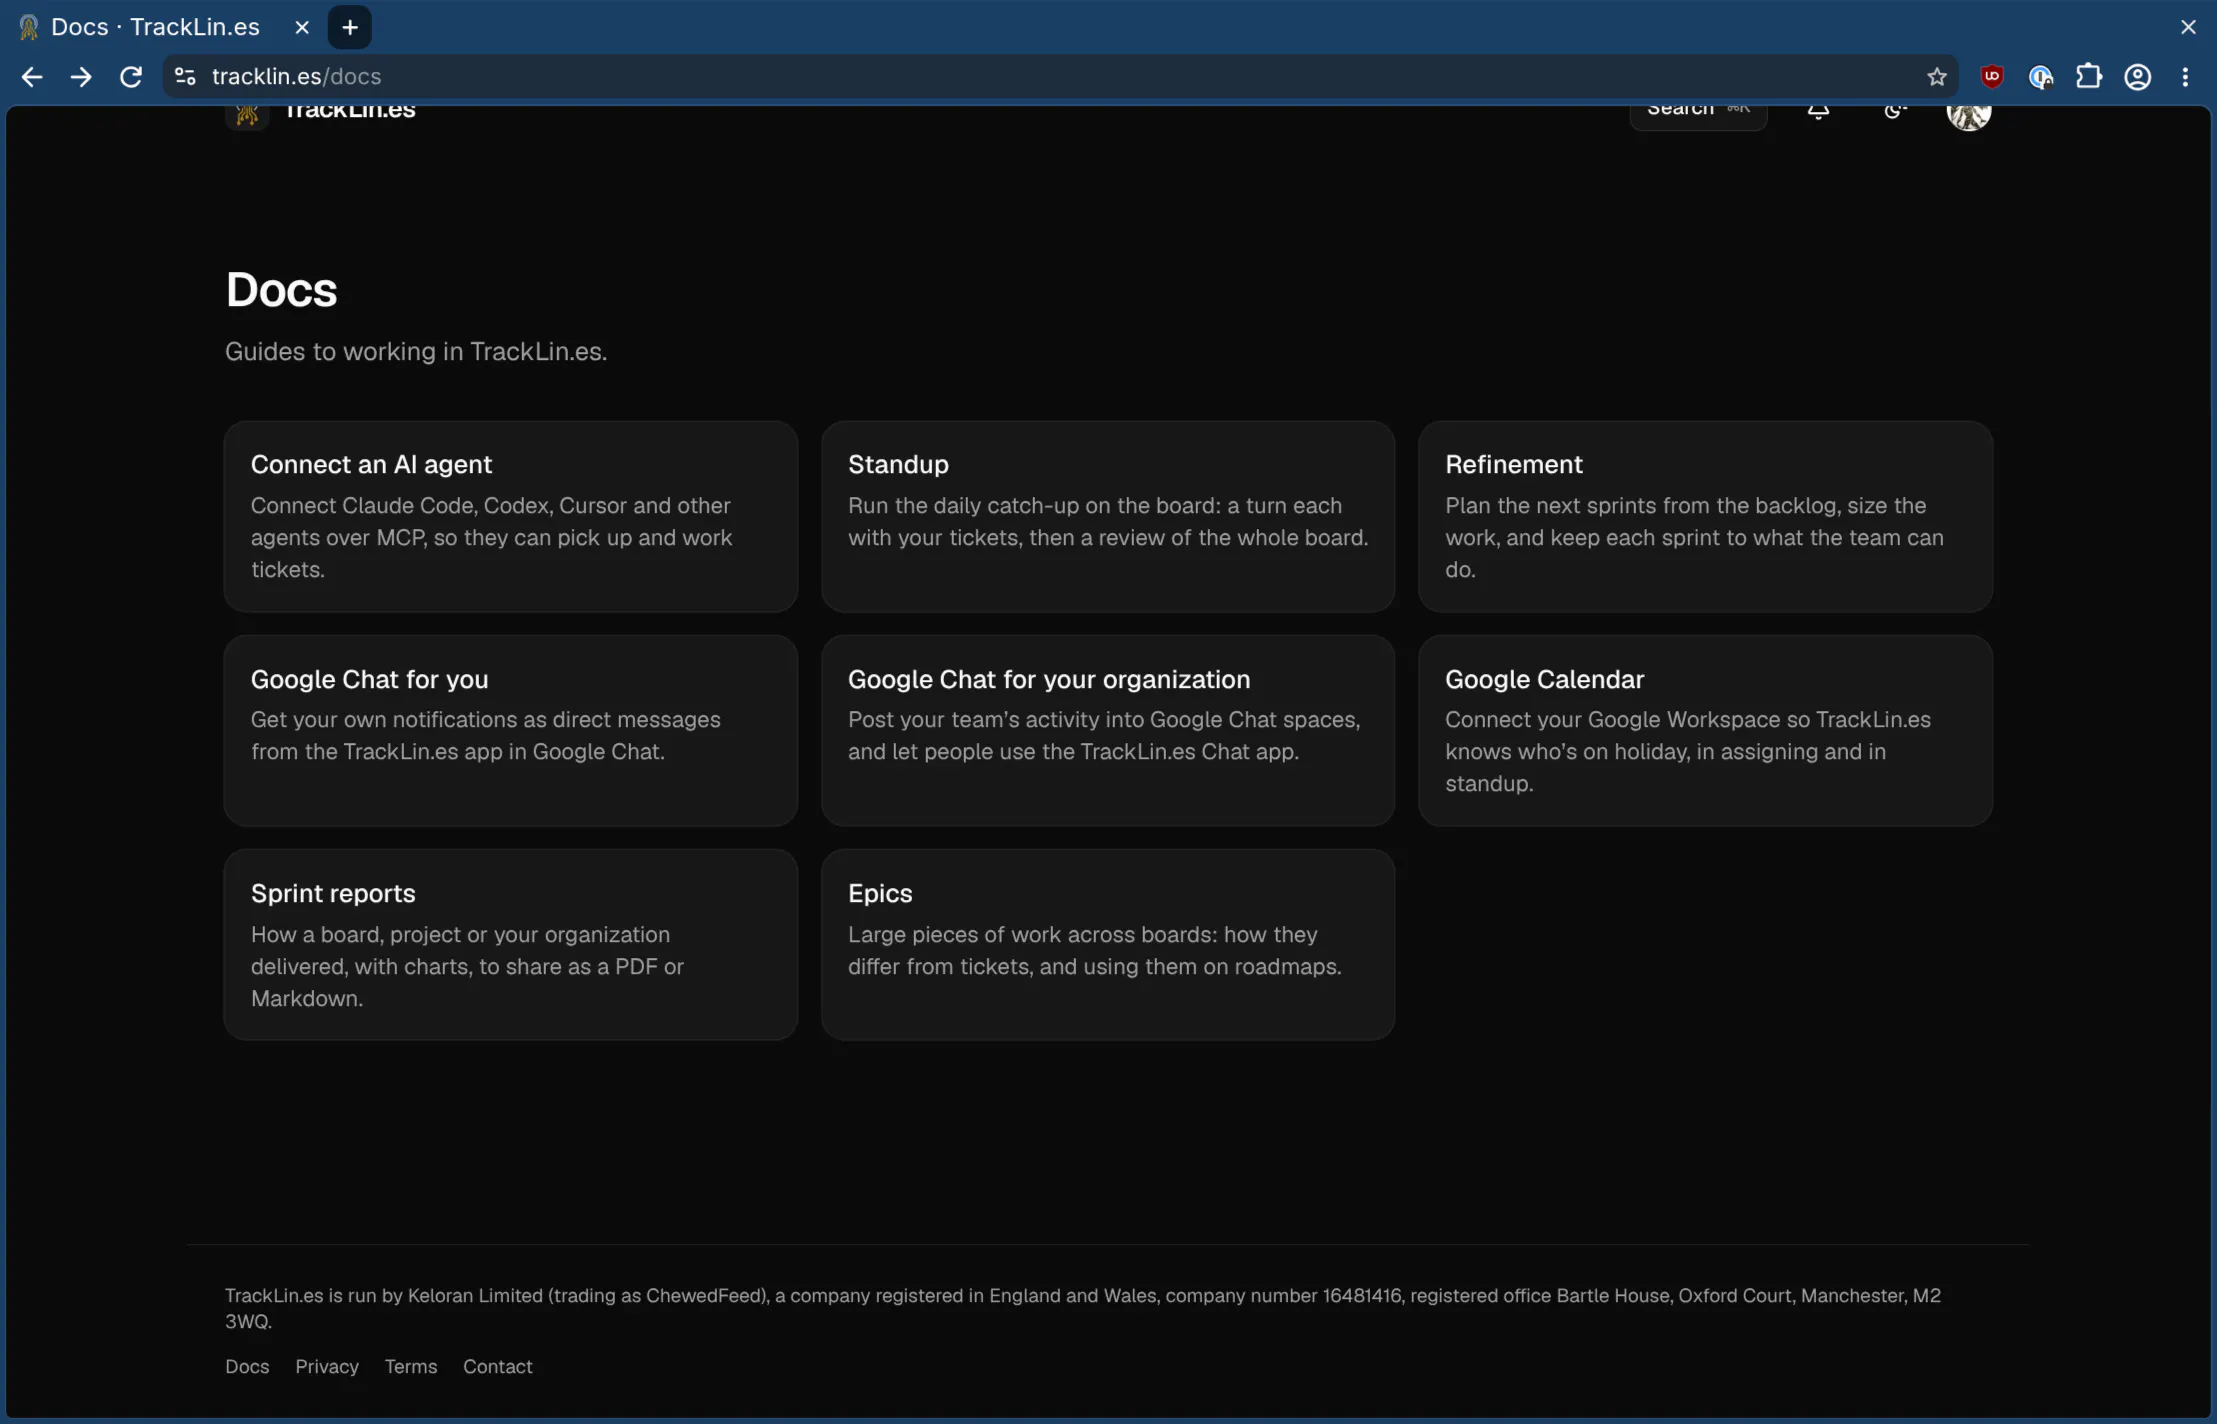Go forward in browser history

81,77
